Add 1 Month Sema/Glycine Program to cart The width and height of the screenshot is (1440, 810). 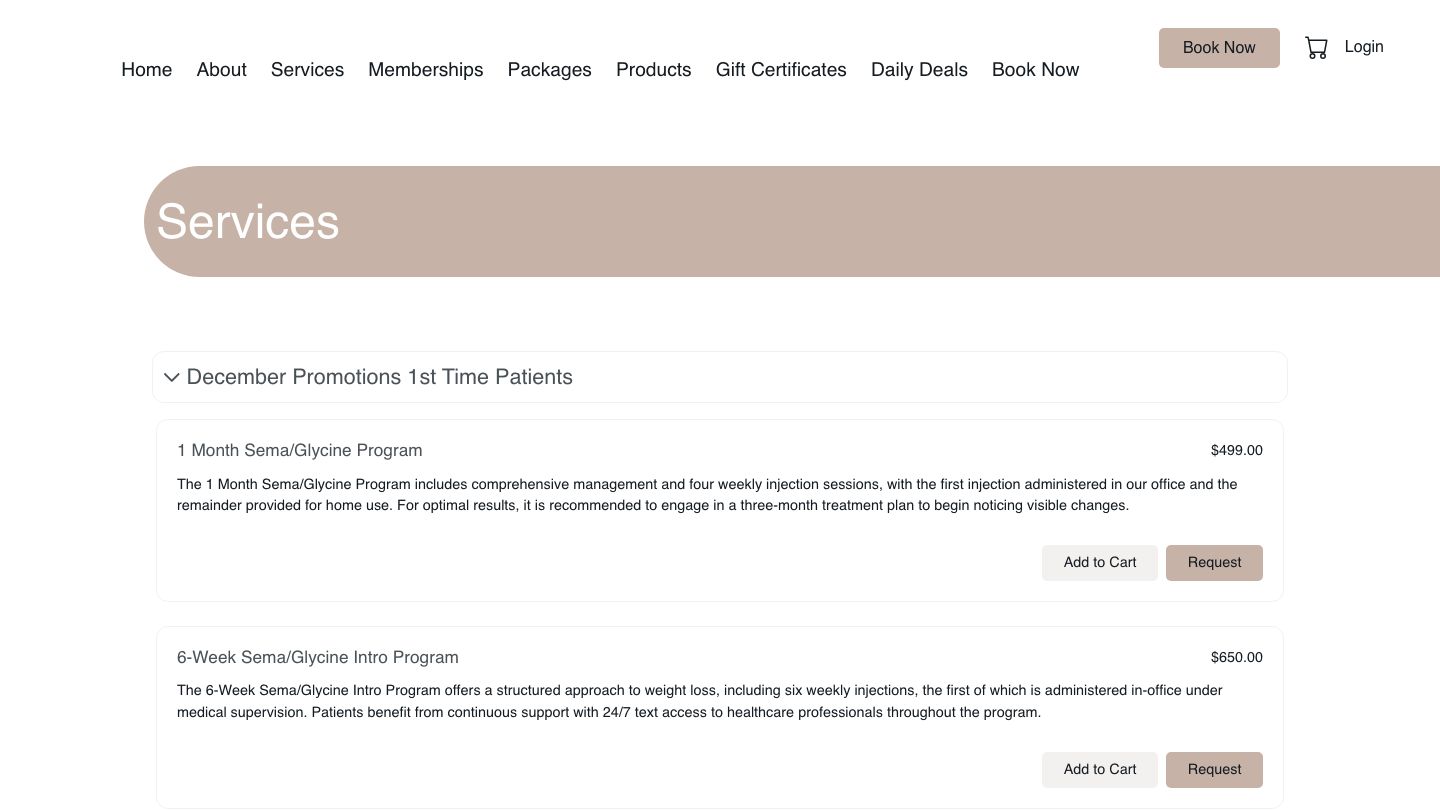tap(1099, 563)
